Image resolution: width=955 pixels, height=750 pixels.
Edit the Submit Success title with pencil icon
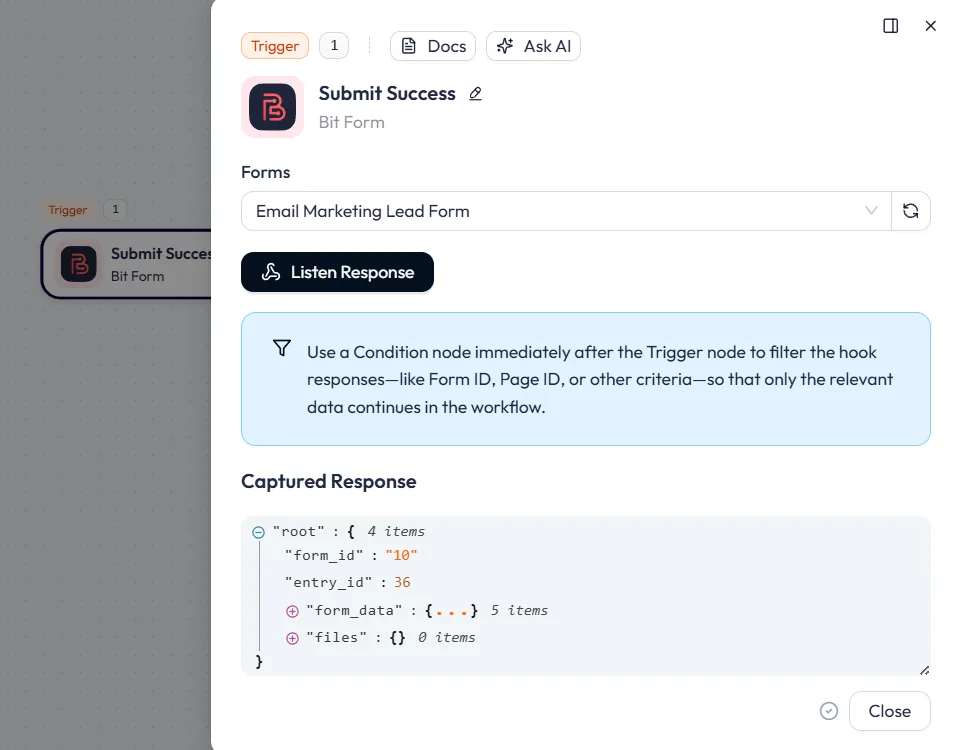[476, 94]
